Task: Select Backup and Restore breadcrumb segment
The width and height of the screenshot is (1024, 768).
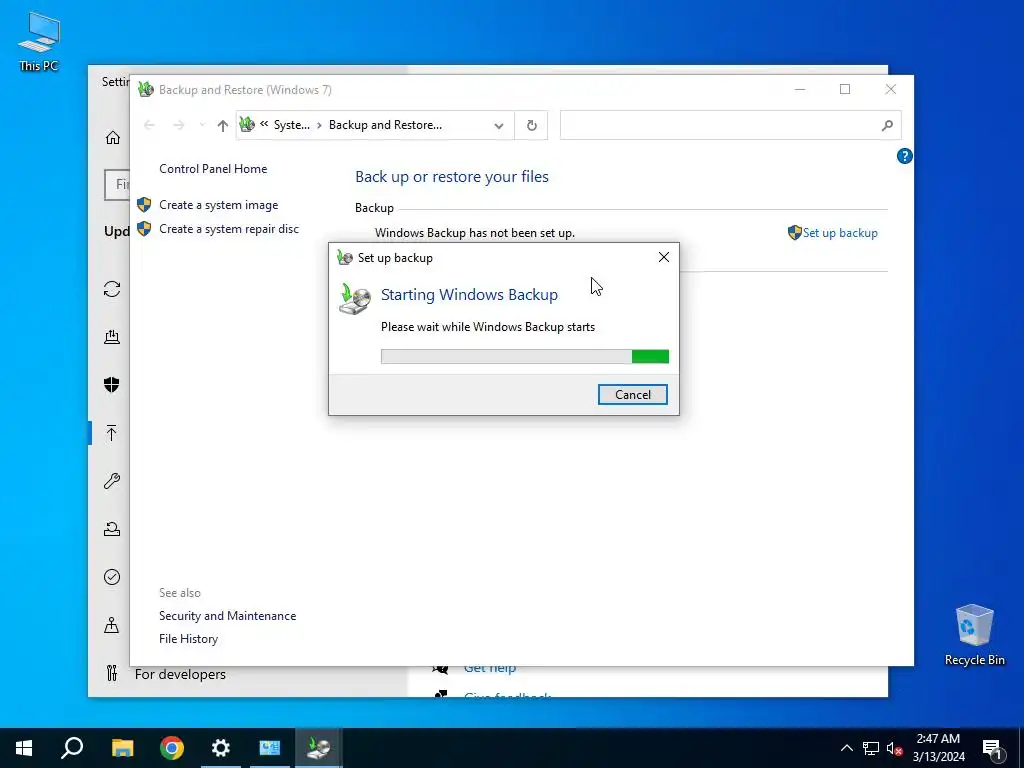Action: point(385,125)
